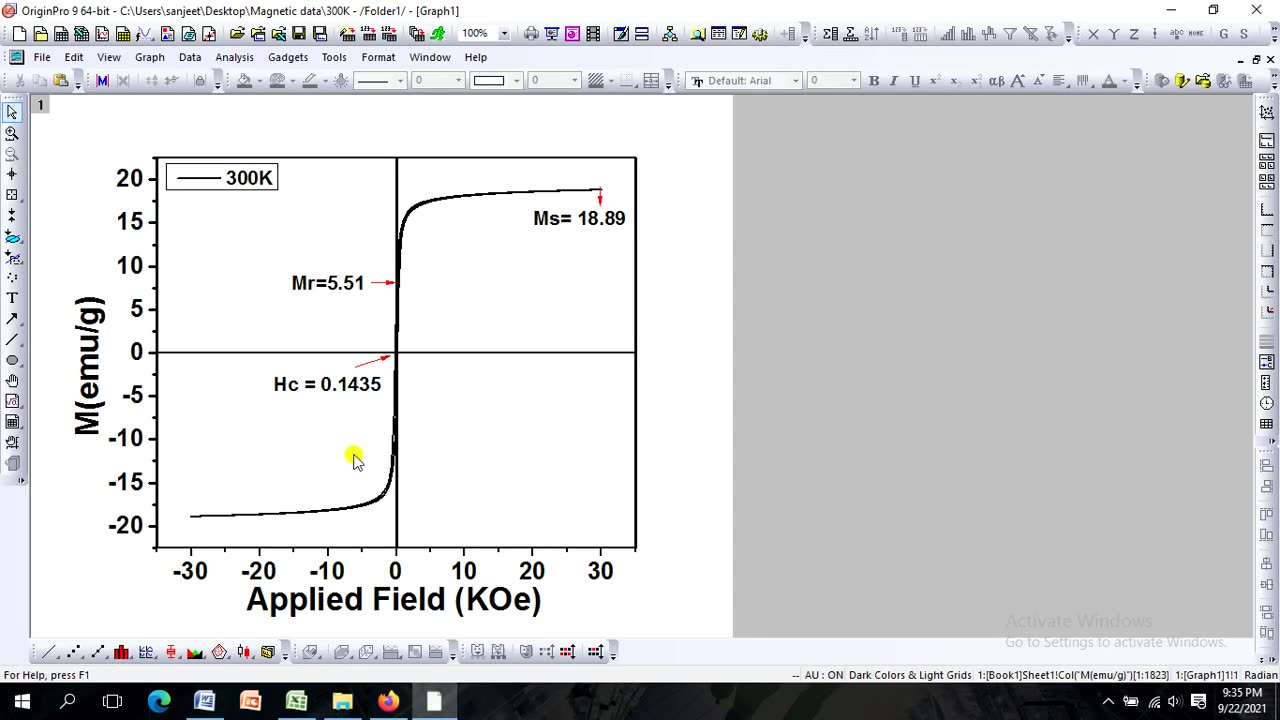
Task: Toggle Superscript formatting
Action: (935, 81)
